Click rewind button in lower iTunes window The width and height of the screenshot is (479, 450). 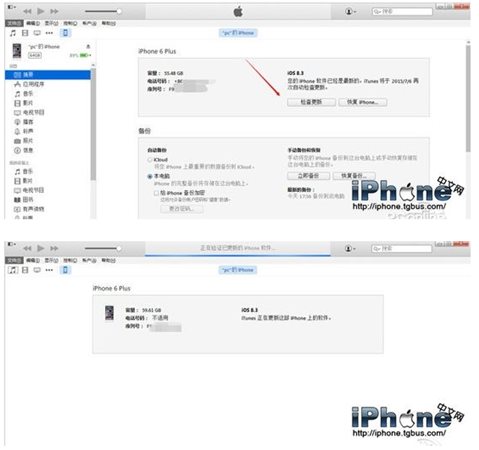point(27,248)
